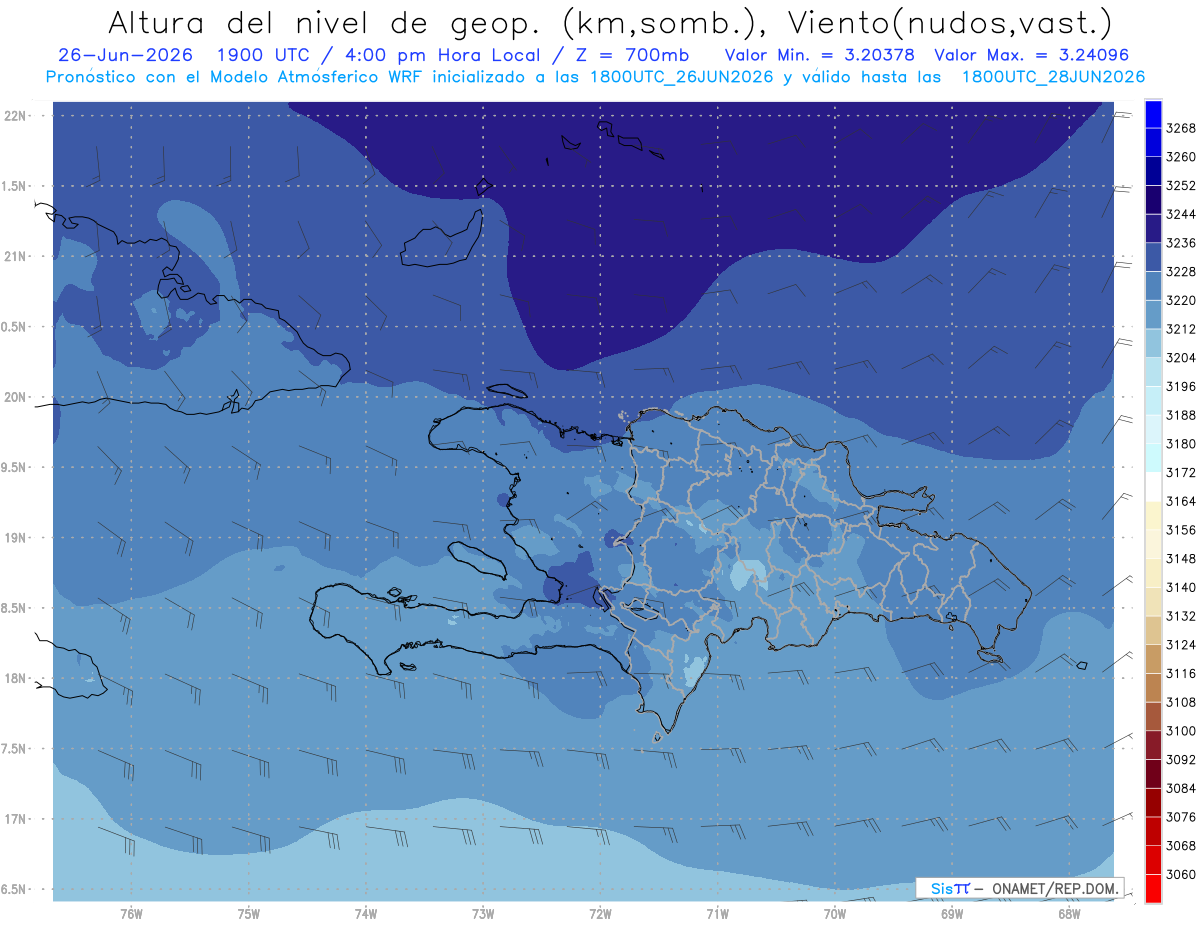Click the 22N latitude label
Image resolution: width=1200 pixels, height=927 pixels.
16,116
